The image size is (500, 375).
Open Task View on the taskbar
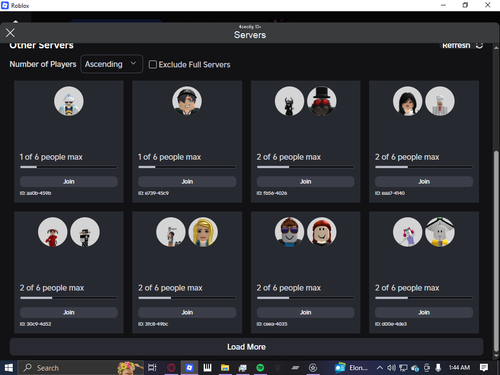pos(152,368)
